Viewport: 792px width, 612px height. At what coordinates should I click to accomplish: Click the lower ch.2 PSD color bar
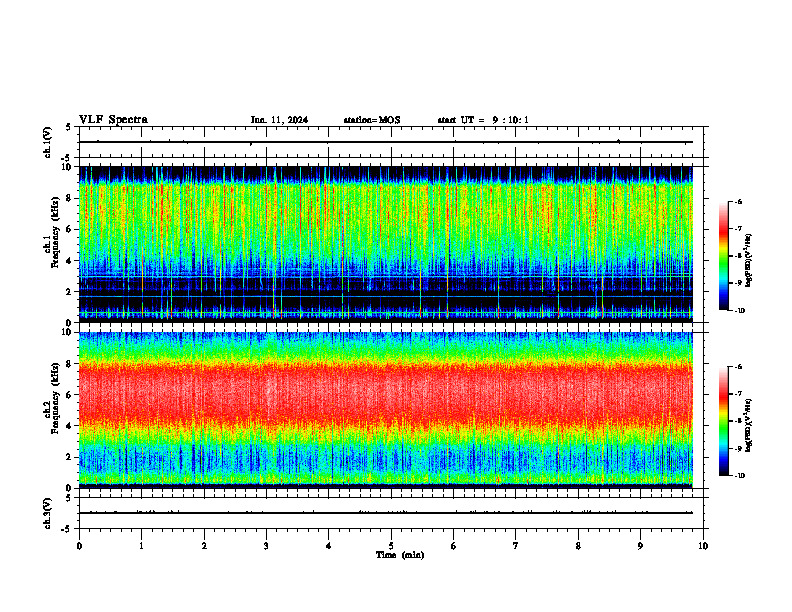click(723, 421)
